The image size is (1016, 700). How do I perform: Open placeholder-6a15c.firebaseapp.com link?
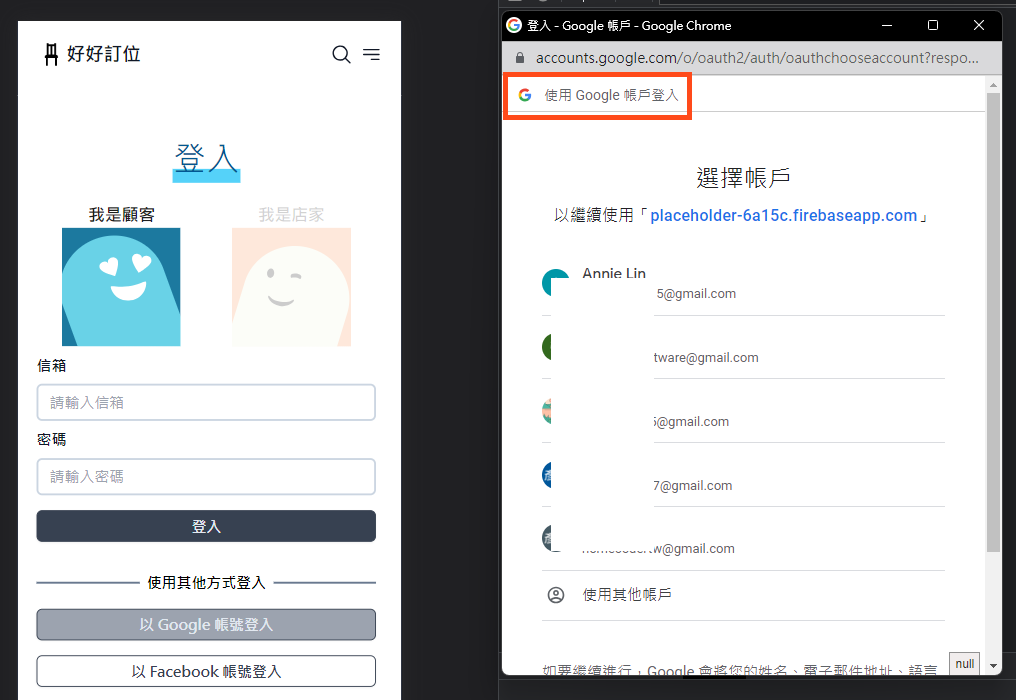tap(783, 215)
